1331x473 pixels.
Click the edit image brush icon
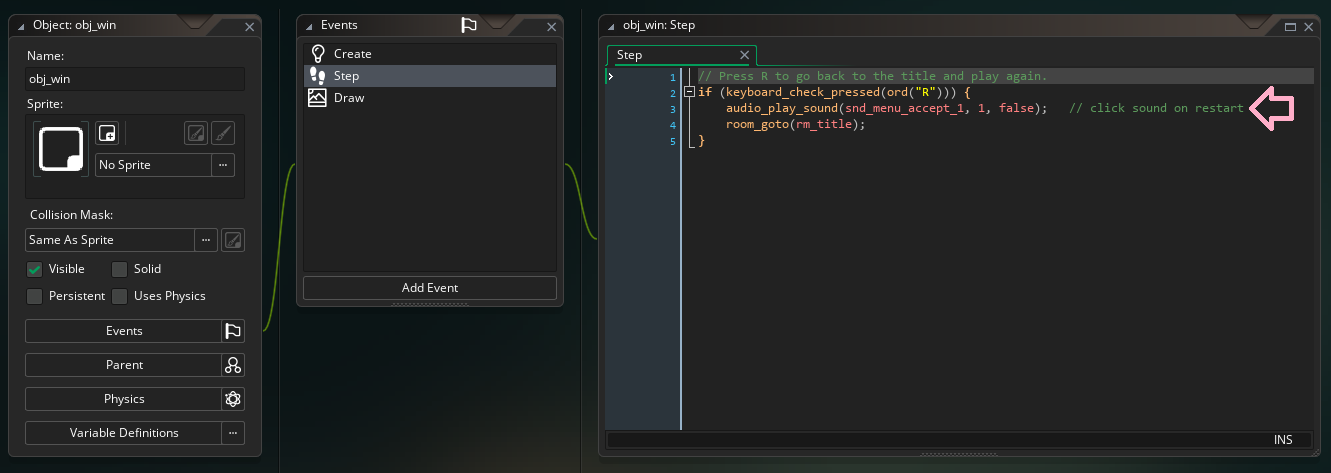pos(223,133)
